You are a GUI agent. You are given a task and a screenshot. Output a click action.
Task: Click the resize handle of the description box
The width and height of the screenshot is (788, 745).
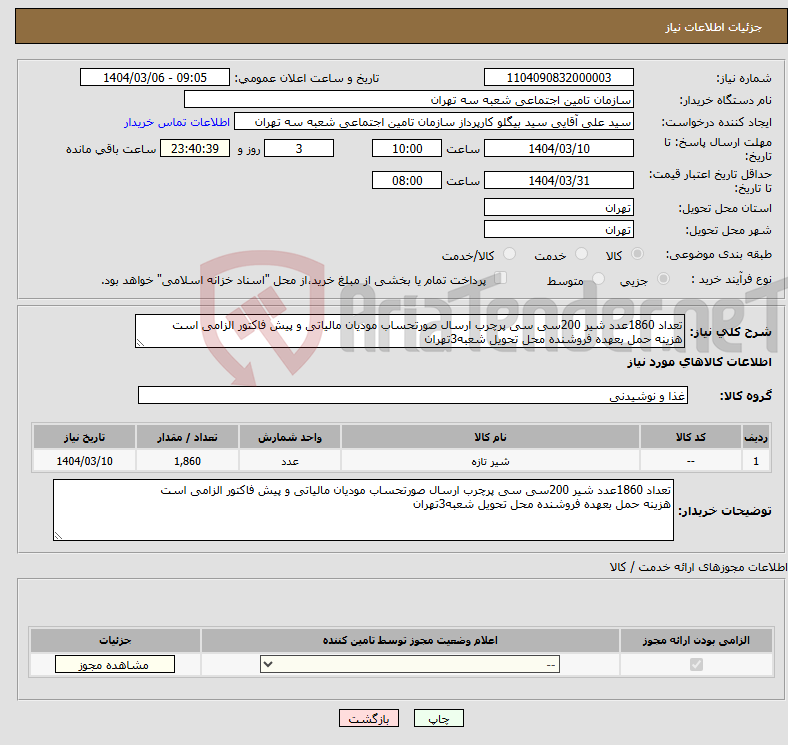click(x=140, y=343)
